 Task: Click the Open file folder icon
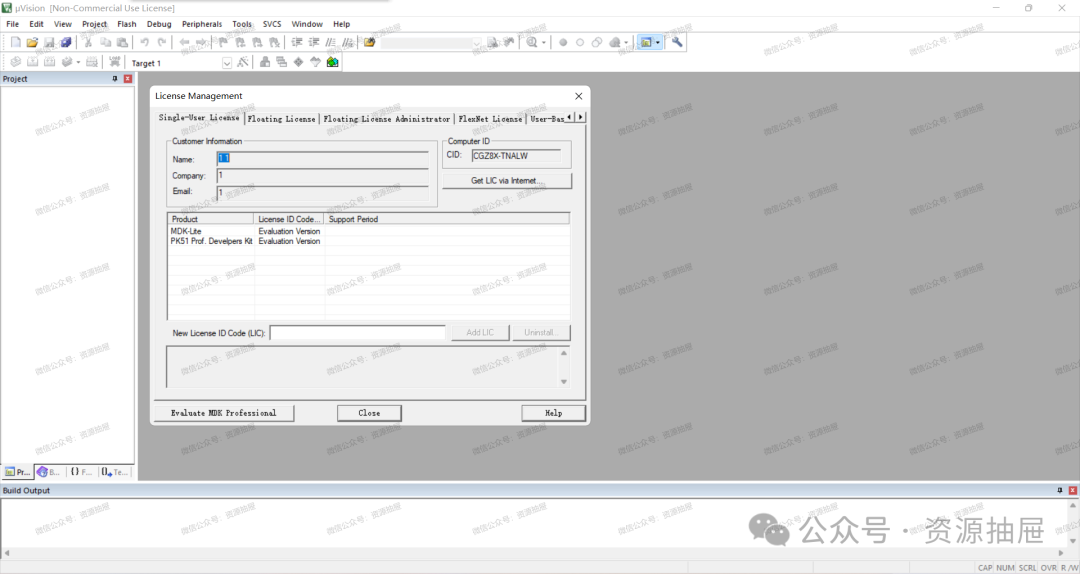pos(32,43)
